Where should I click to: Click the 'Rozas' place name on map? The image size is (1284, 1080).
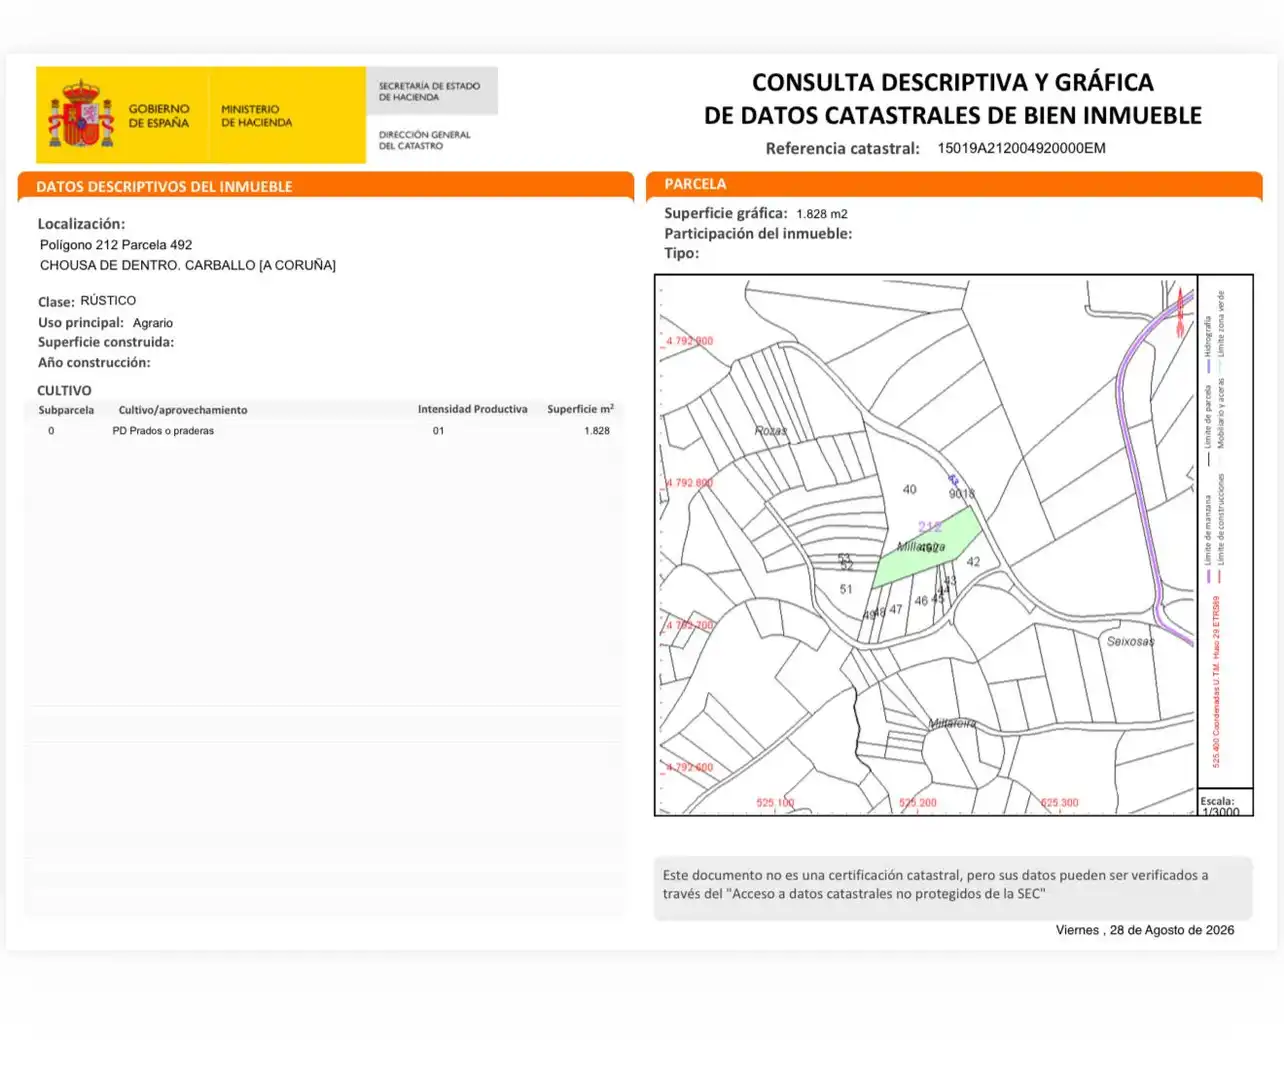[771, 431]
